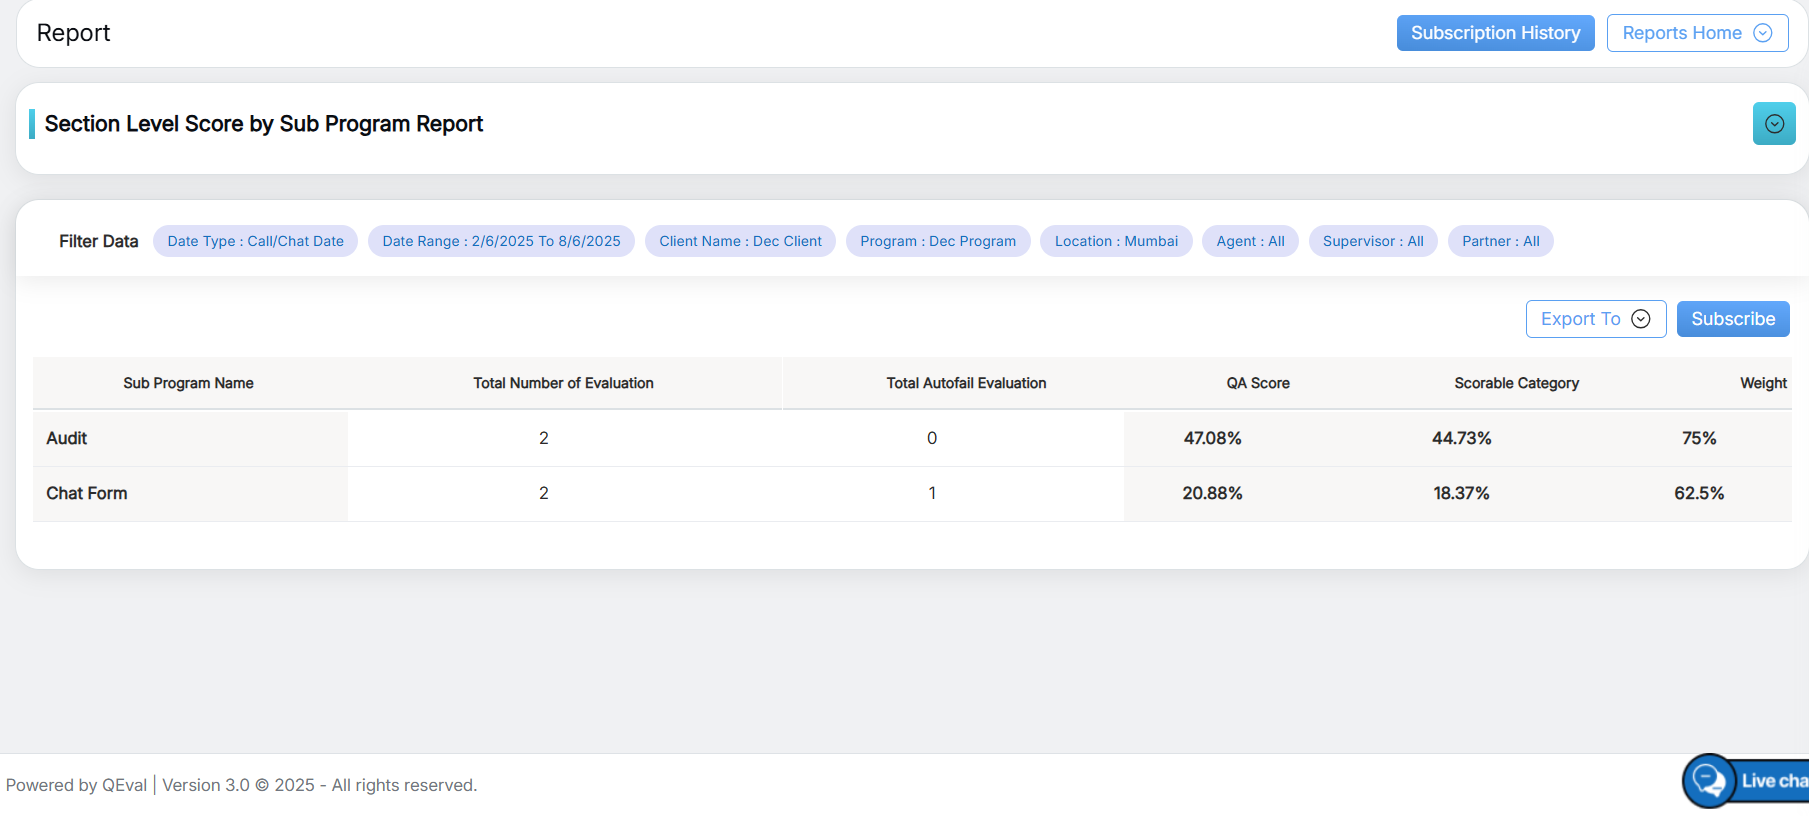Click the Date Range filter chip
The height and width of the screenshot is (816, 1809).
tap(501, 241)
